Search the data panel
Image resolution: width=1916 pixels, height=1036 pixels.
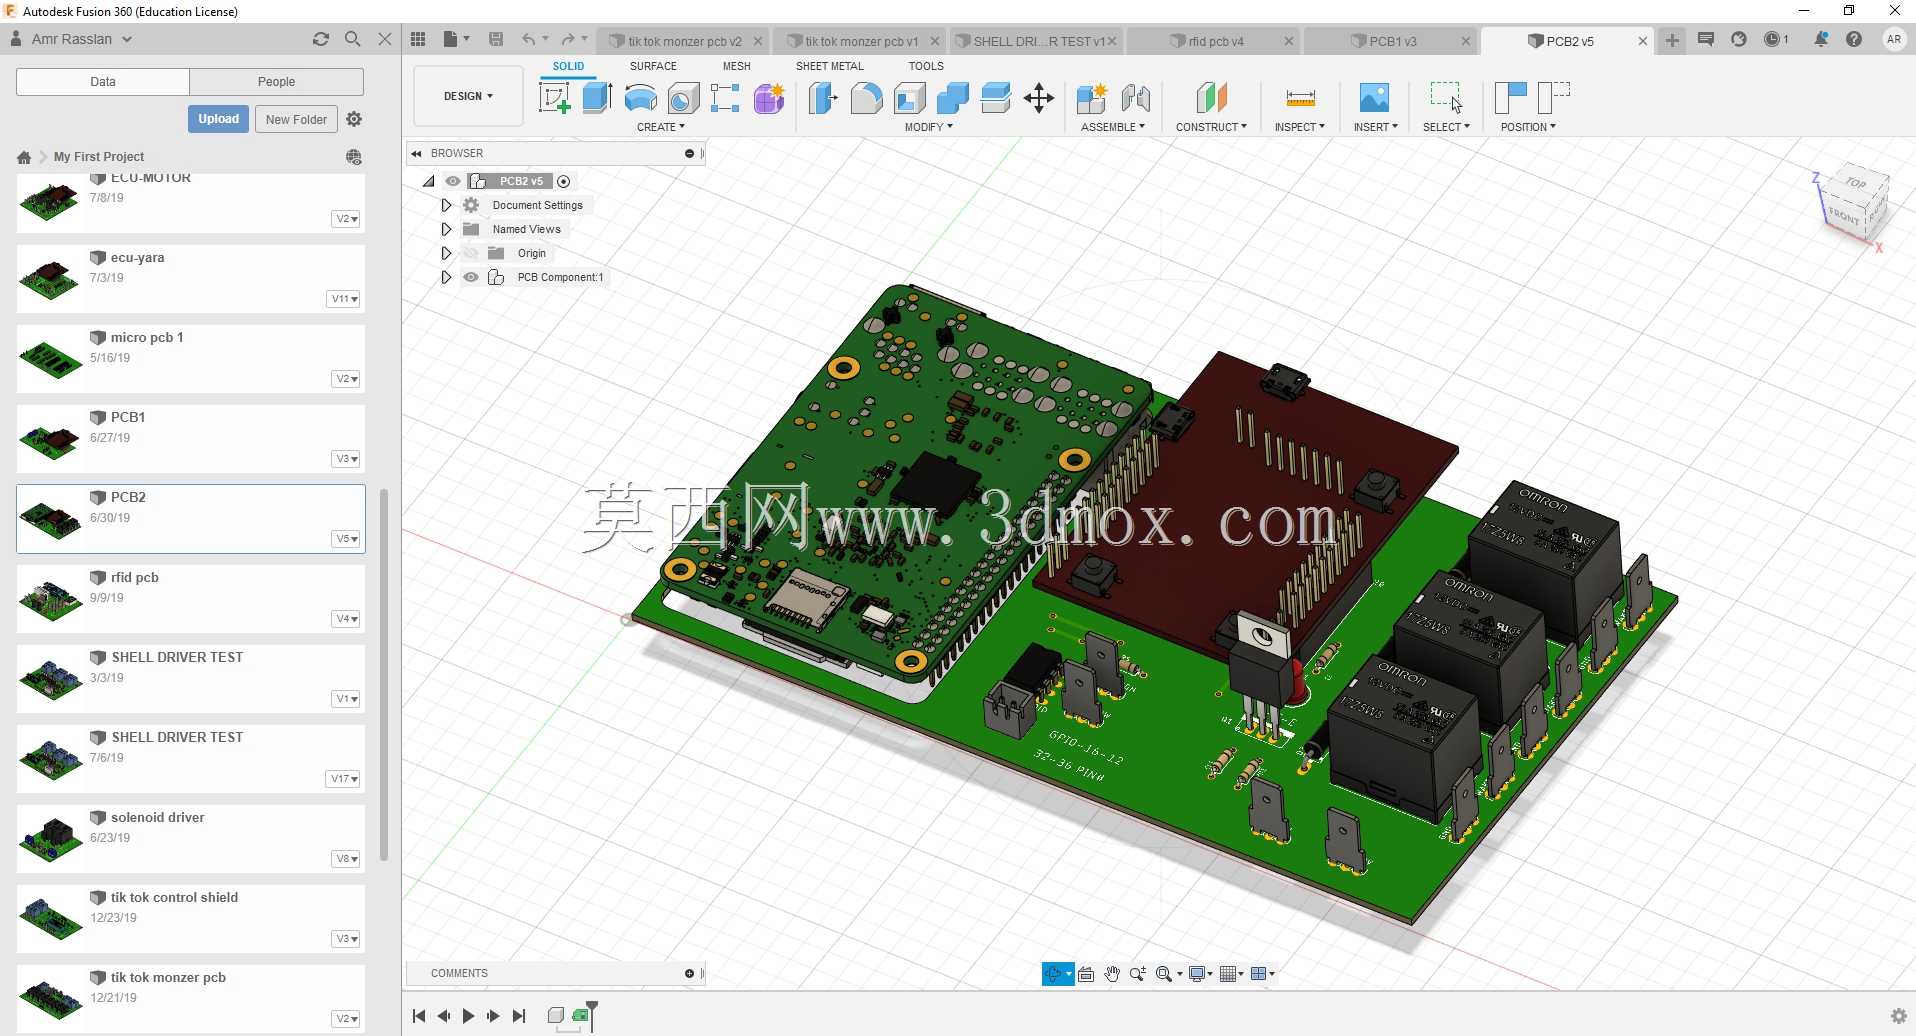pyautogui.click(x=352, y=39)
